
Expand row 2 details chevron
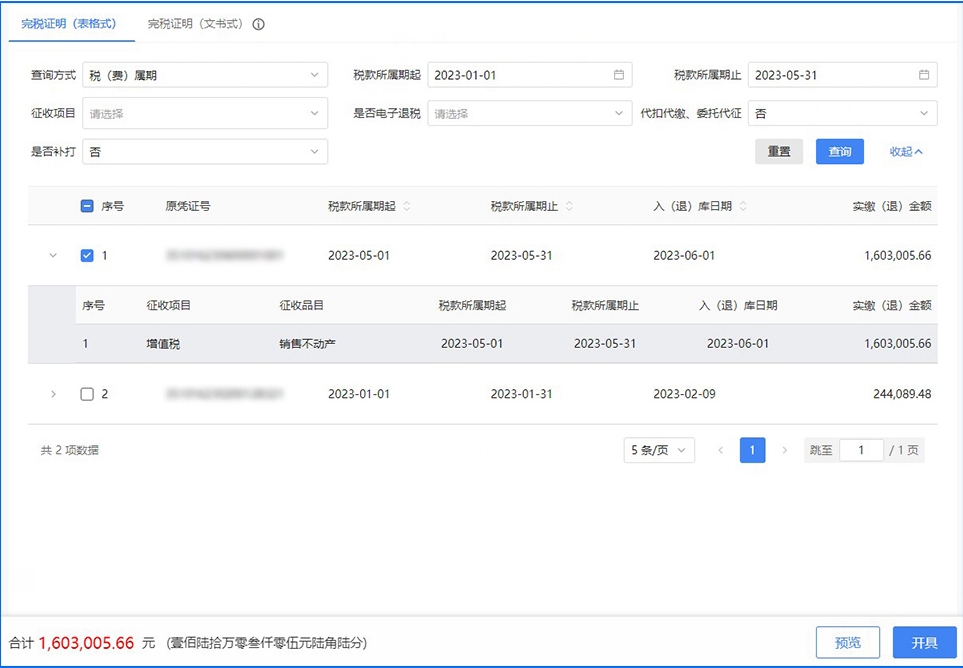coord(54,394)
